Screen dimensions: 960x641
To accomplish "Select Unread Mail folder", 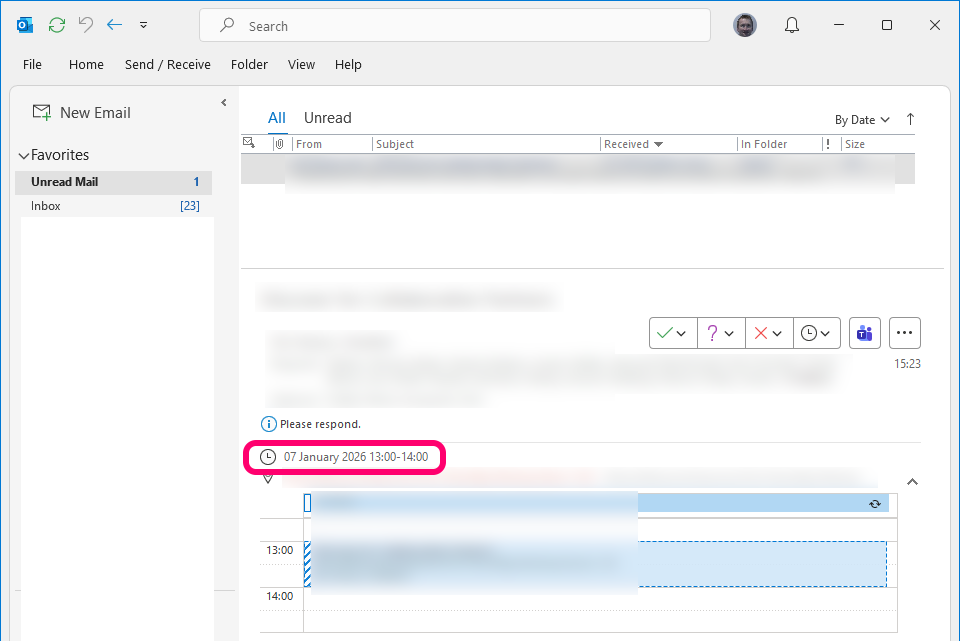I will click(x=113, y=182).
